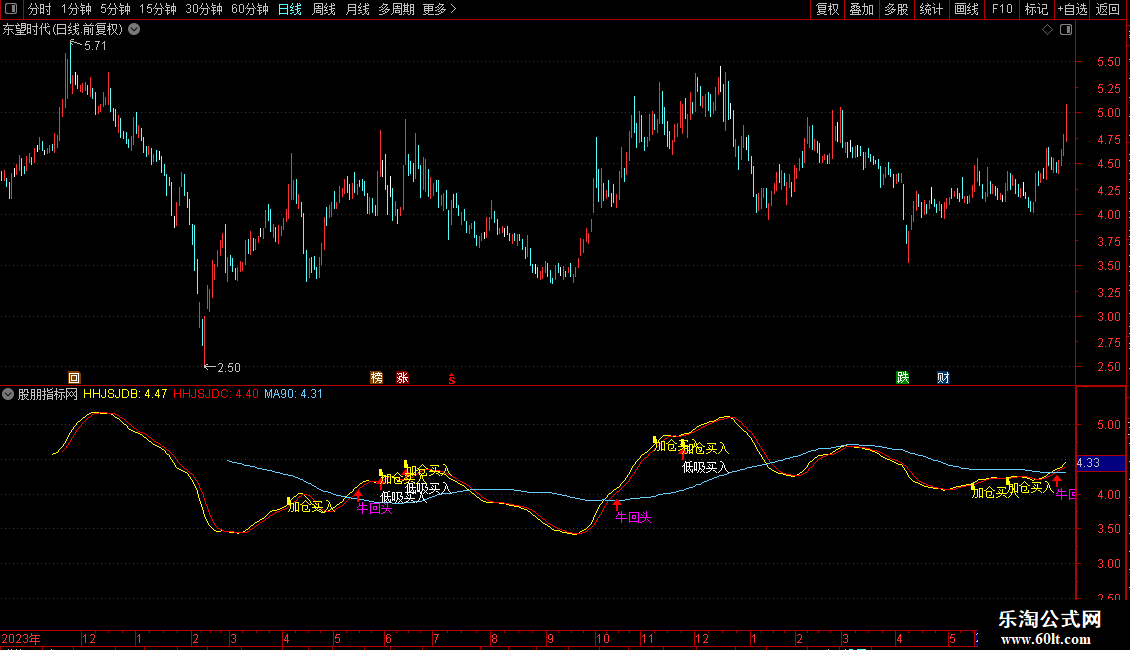
Task: Add stock to watchlist with +自选
Action: click(x=1072, y=9)
